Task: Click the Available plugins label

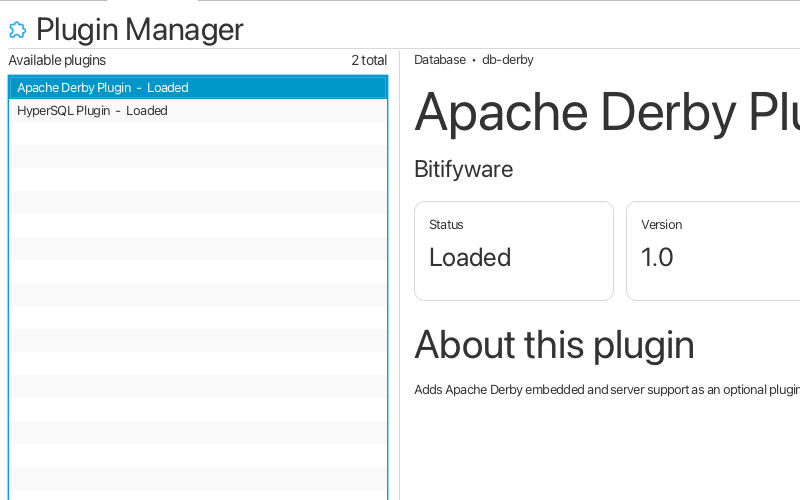Action: [57, 60]
